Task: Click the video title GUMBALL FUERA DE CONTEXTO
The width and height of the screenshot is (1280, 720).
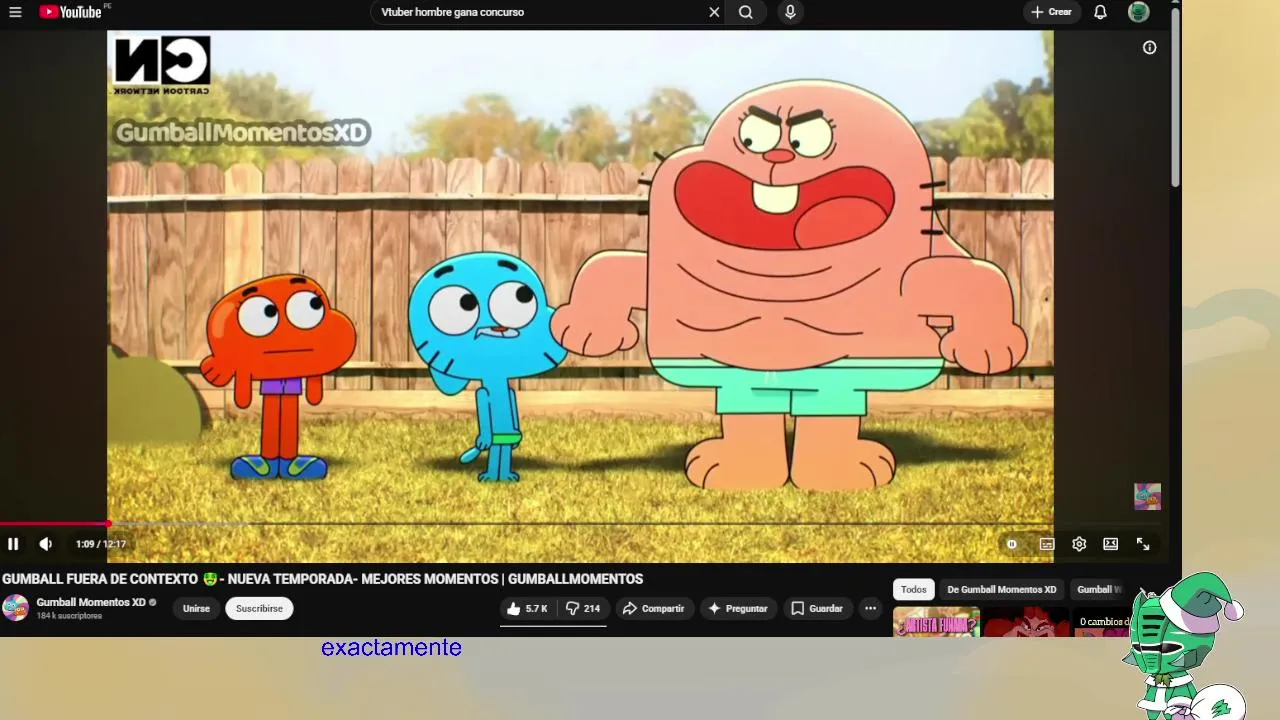Action: [x=322, y=579]
